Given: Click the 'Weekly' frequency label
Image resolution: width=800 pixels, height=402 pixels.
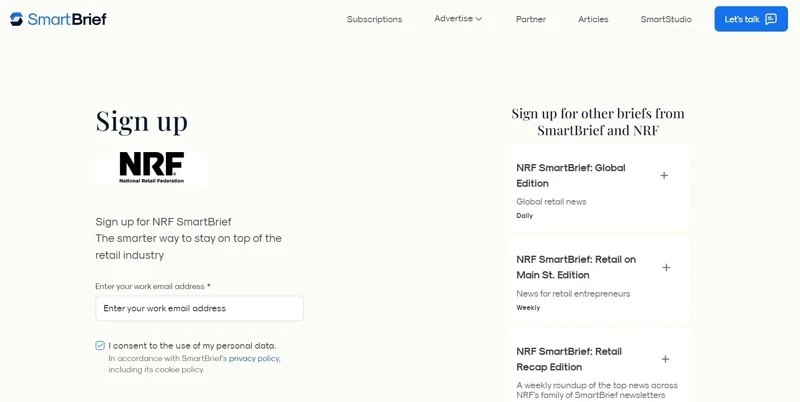Looking at the screenshot, I should (528, 308).
